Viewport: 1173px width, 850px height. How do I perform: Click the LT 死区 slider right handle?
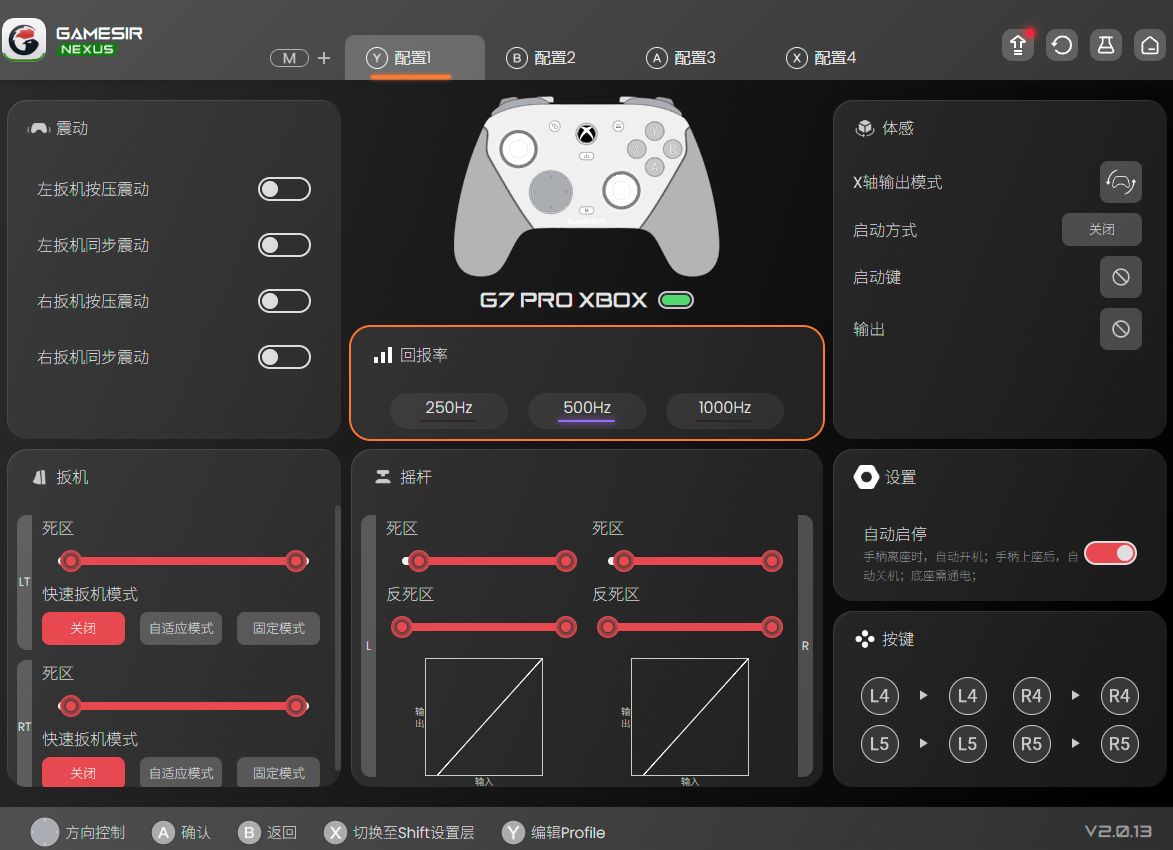(296, 560)
